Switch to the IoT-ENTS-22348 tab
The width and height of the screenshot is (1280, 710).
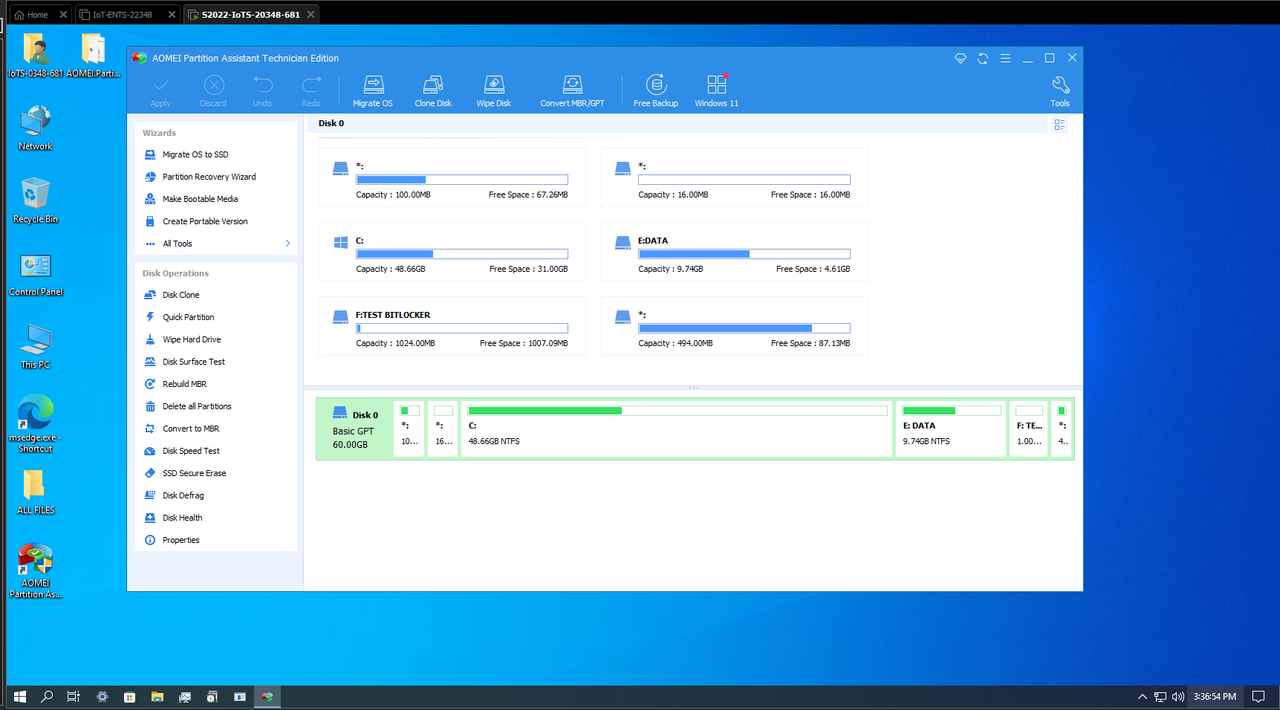point(126,15)
